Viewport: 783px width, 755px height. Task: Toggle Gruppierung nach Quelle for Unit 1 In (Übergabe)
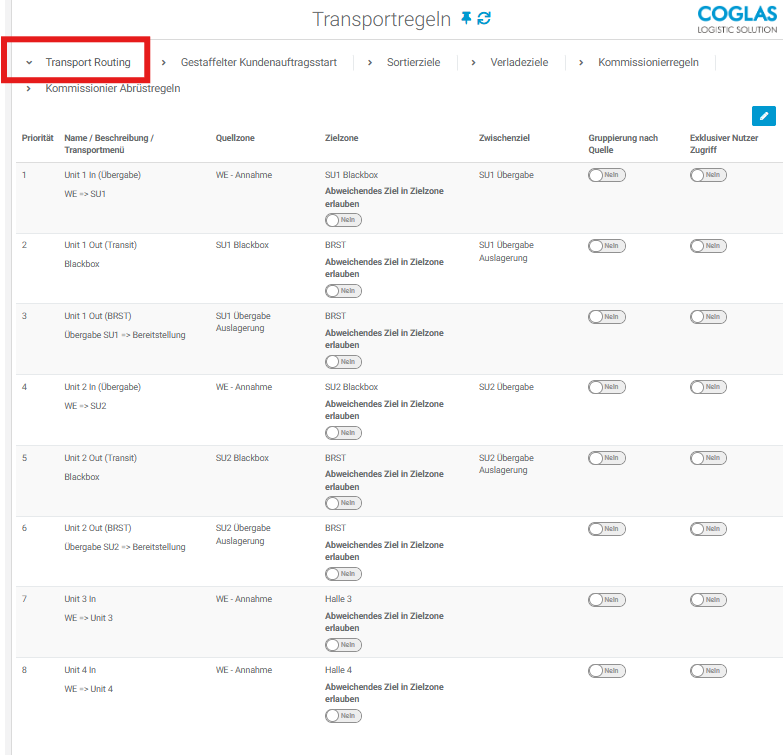pos(607,175)
